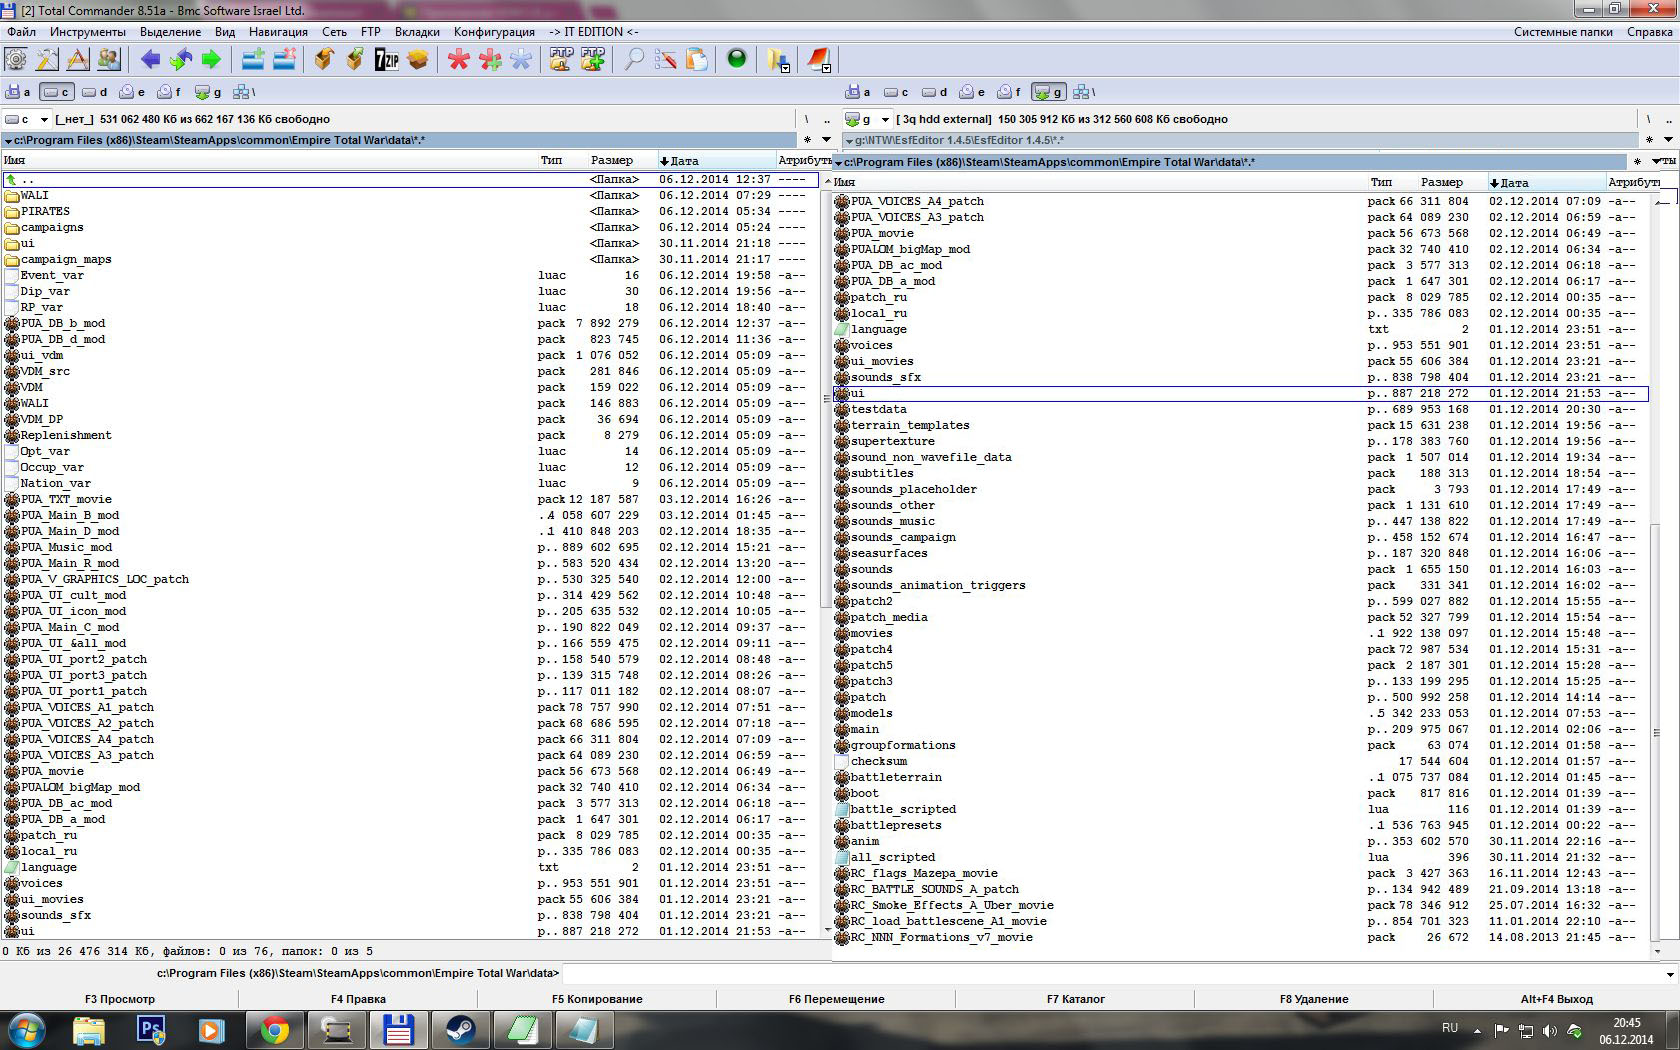
Task: Open the magnifying glass search icon
Action: point(634,60)
